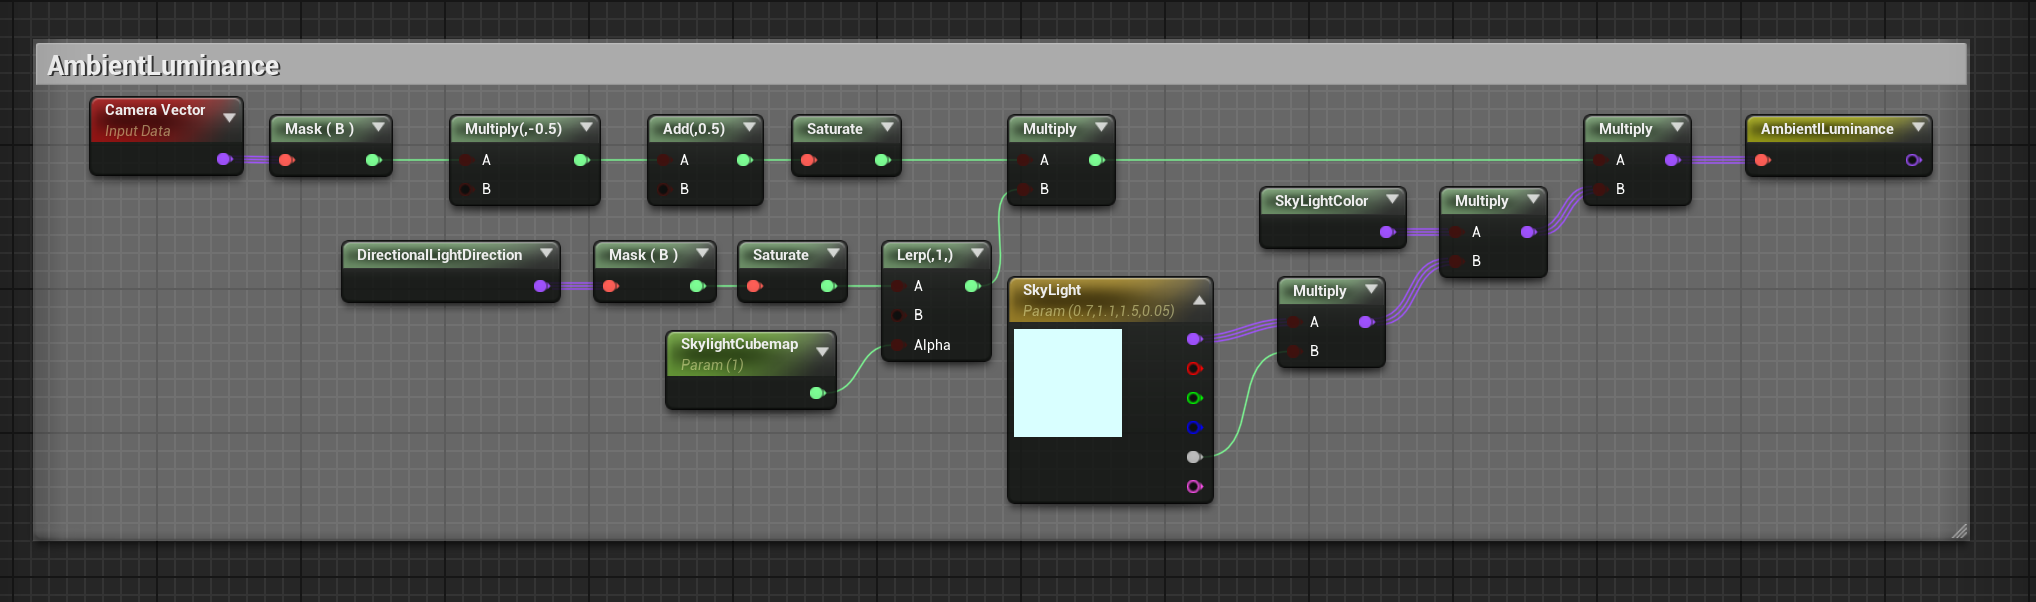
Task: Select the Multiply(,-0.5) node header
Action: pos(513,129)
